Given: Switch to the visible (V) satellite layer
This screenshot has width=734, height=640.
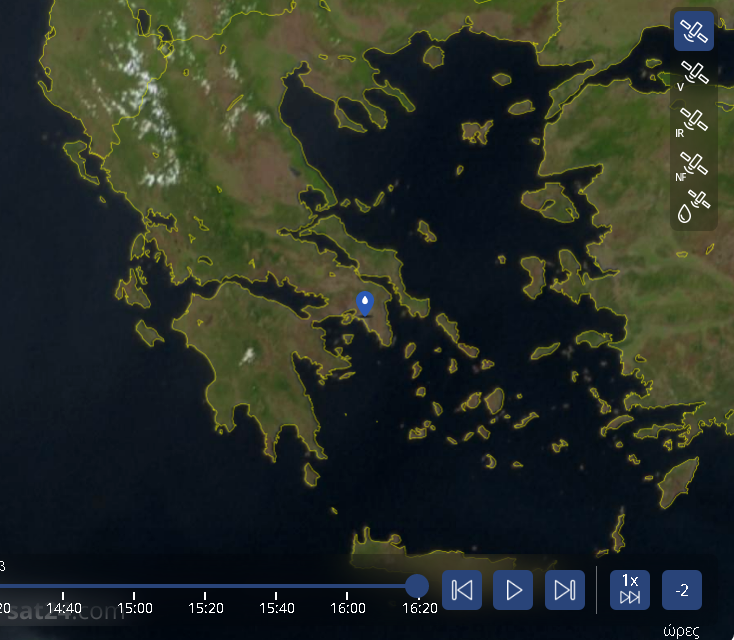Looking at the screenshot, I should [x=693, y=76].
